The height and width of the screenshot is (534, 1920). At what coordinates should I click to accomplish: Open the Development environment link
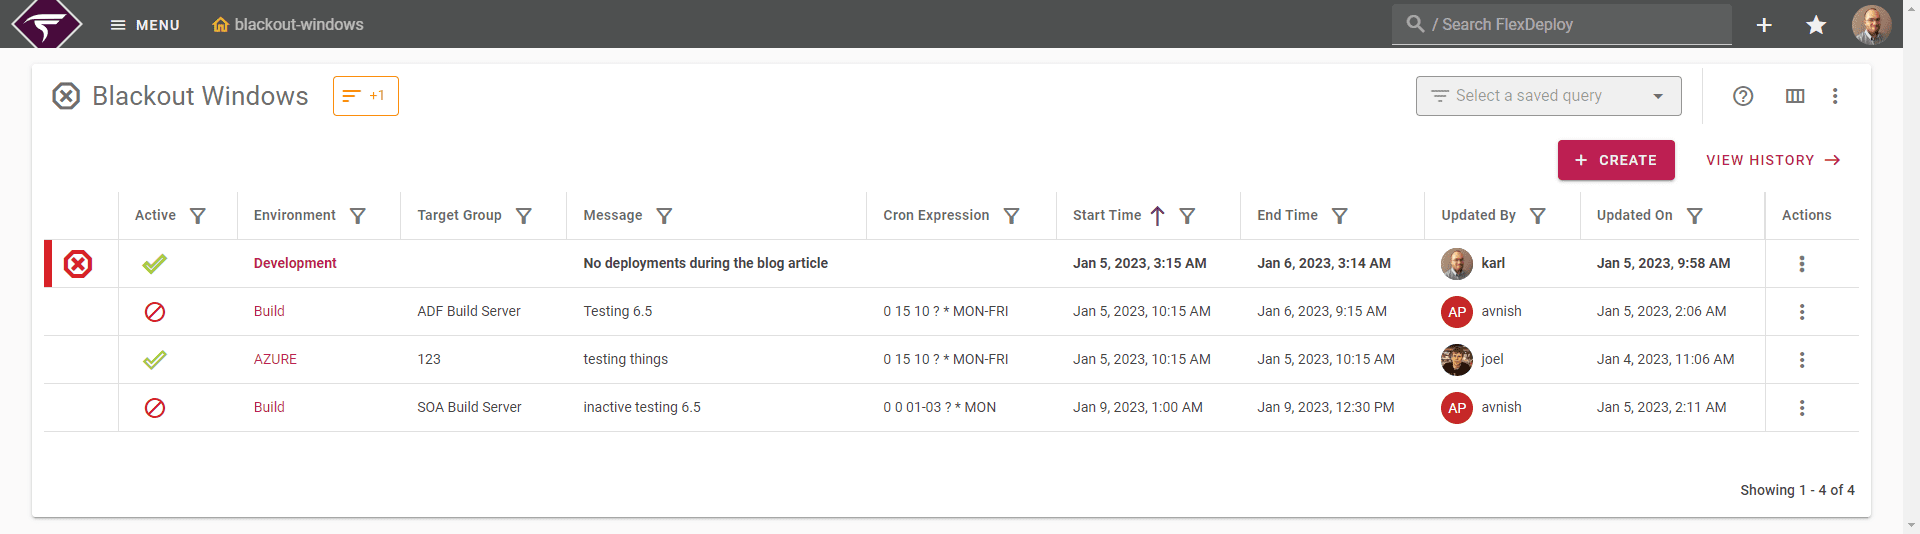295,263
